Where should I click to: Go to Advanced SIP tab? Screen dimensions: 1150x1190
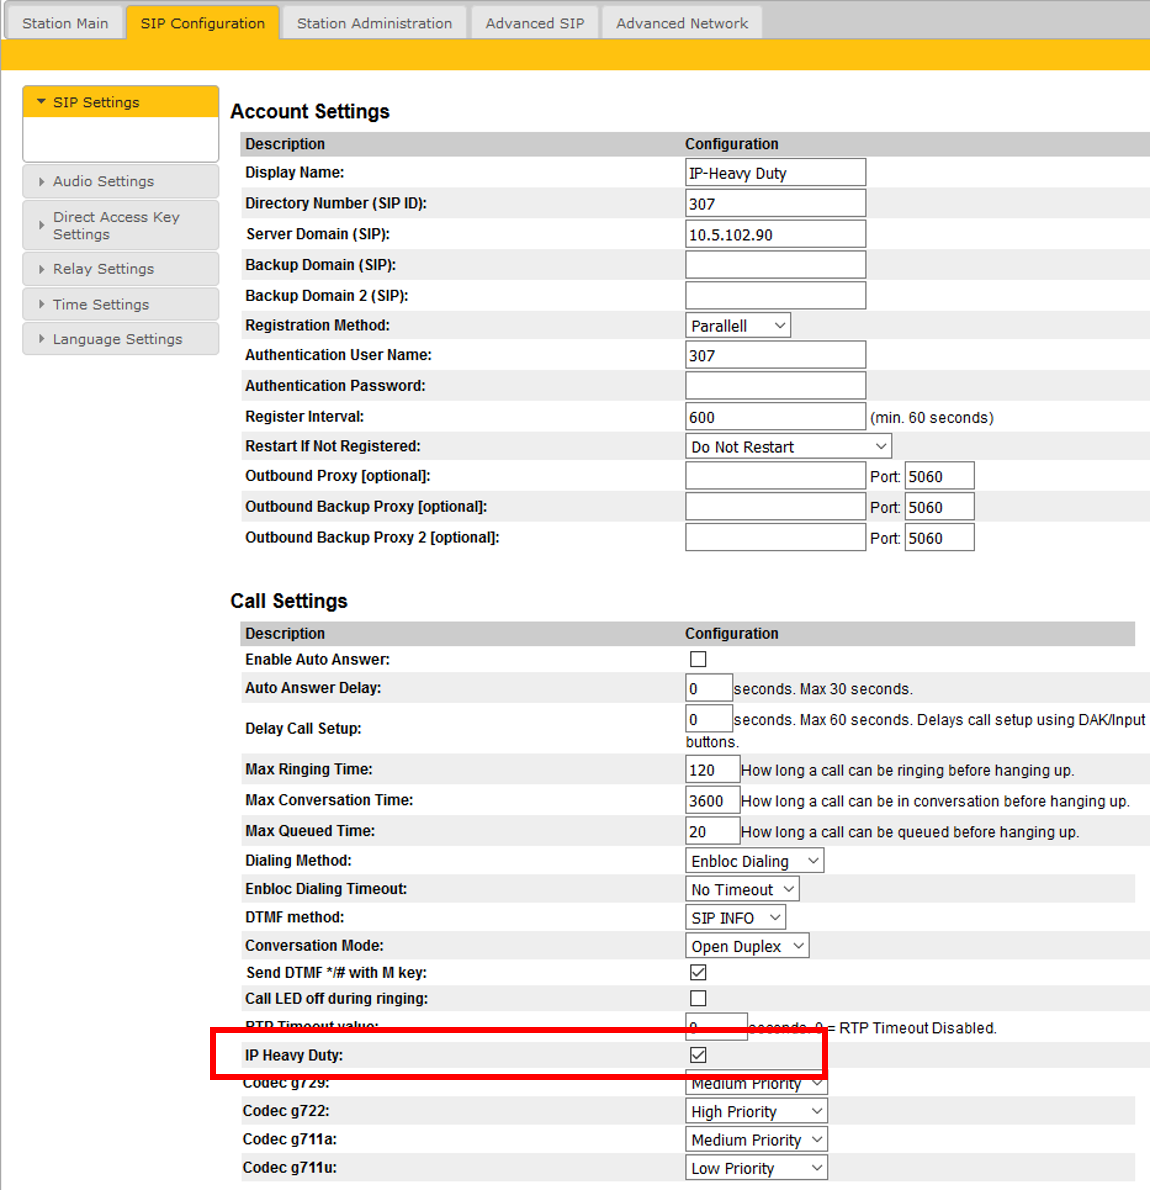(535, 23)
